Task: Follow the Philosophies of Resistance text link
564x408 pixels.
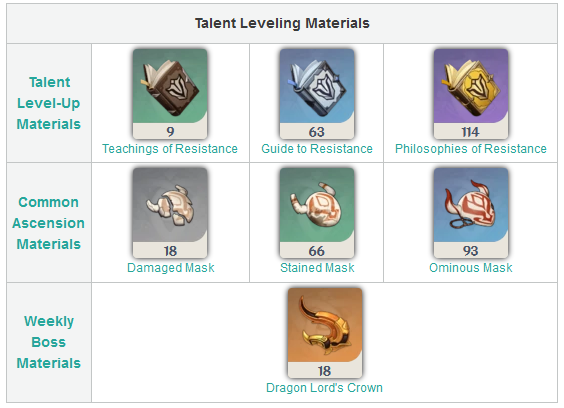Action: 471,149
